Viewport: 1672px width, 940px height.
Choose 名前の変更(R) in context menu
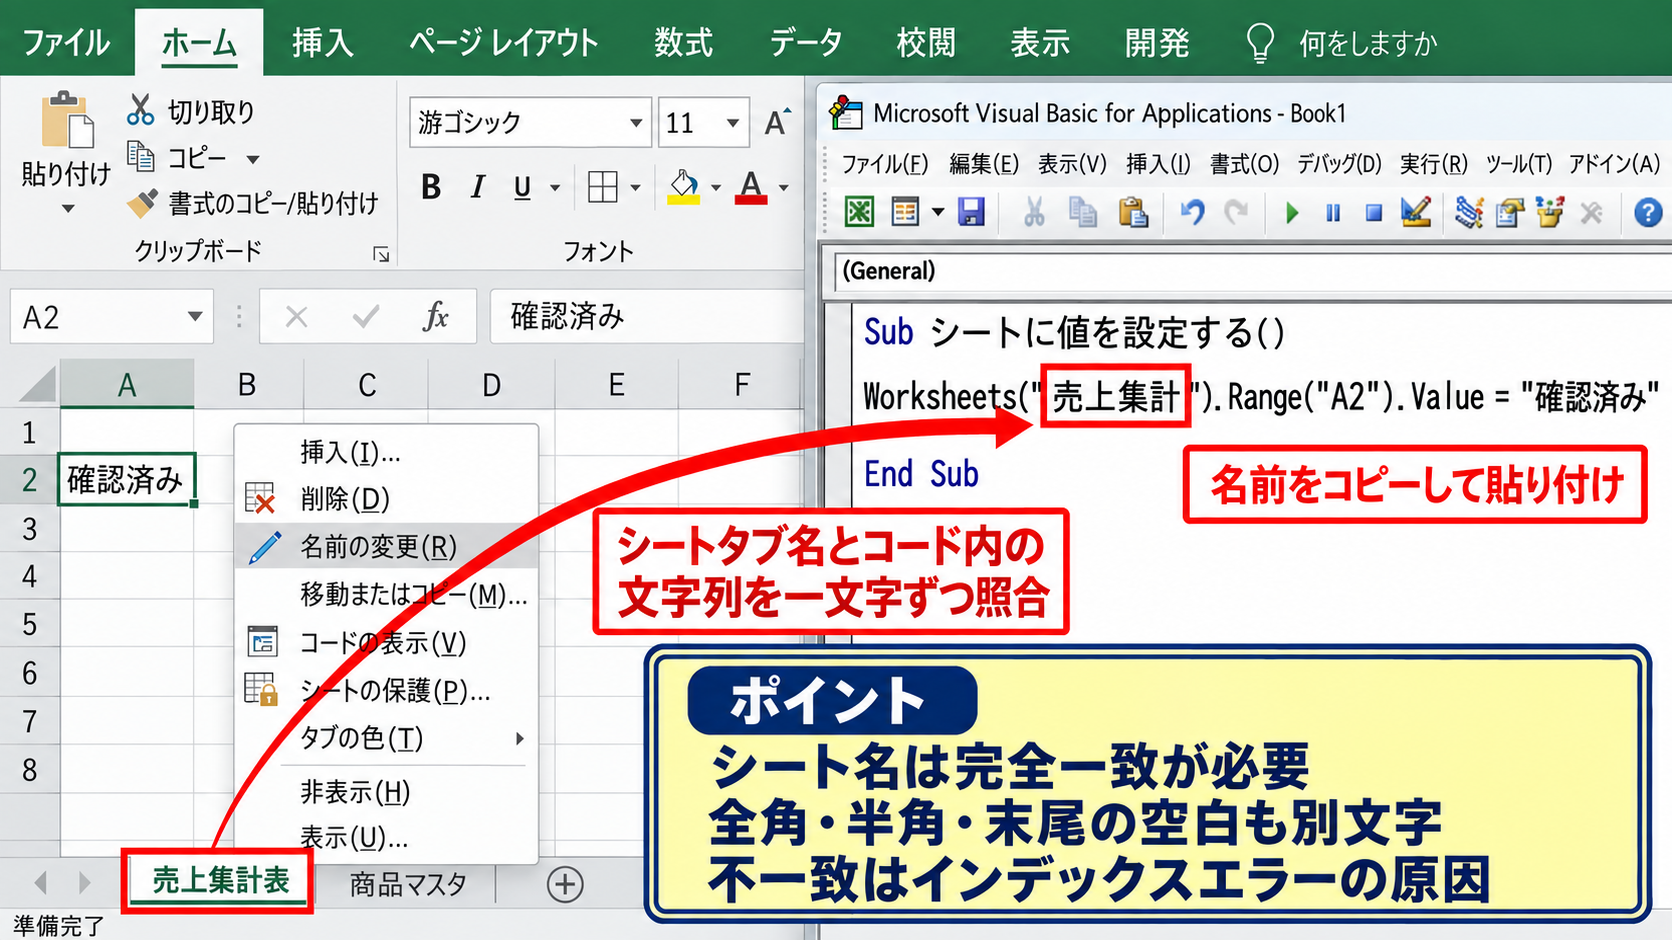point(387,547)
